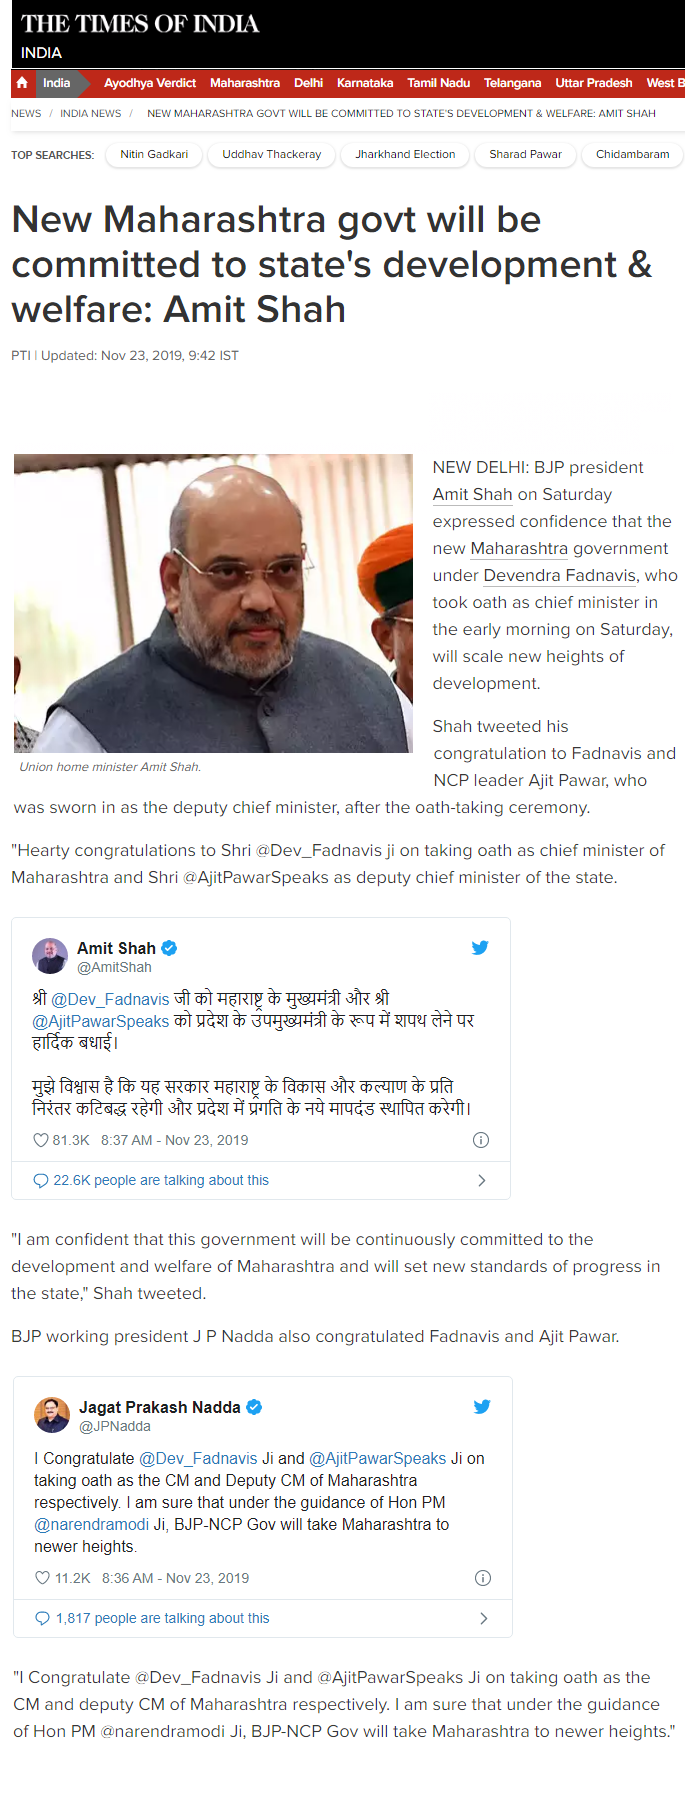Click the Jharkhand Election top search pill
Viewport: 696px width, 1812px height.
(x=405, y=155)
